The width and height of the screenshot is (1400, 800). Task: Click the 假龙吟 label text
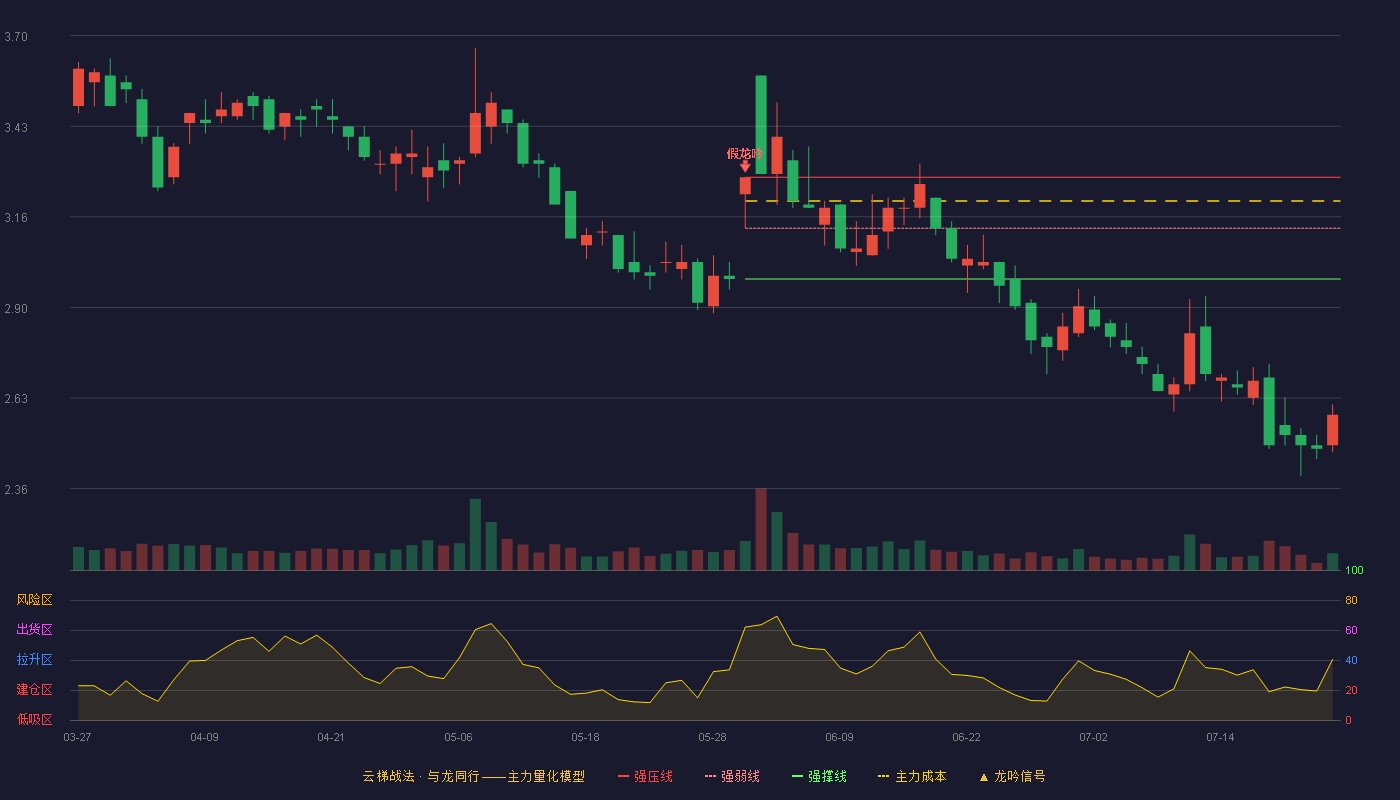[745, 153]
